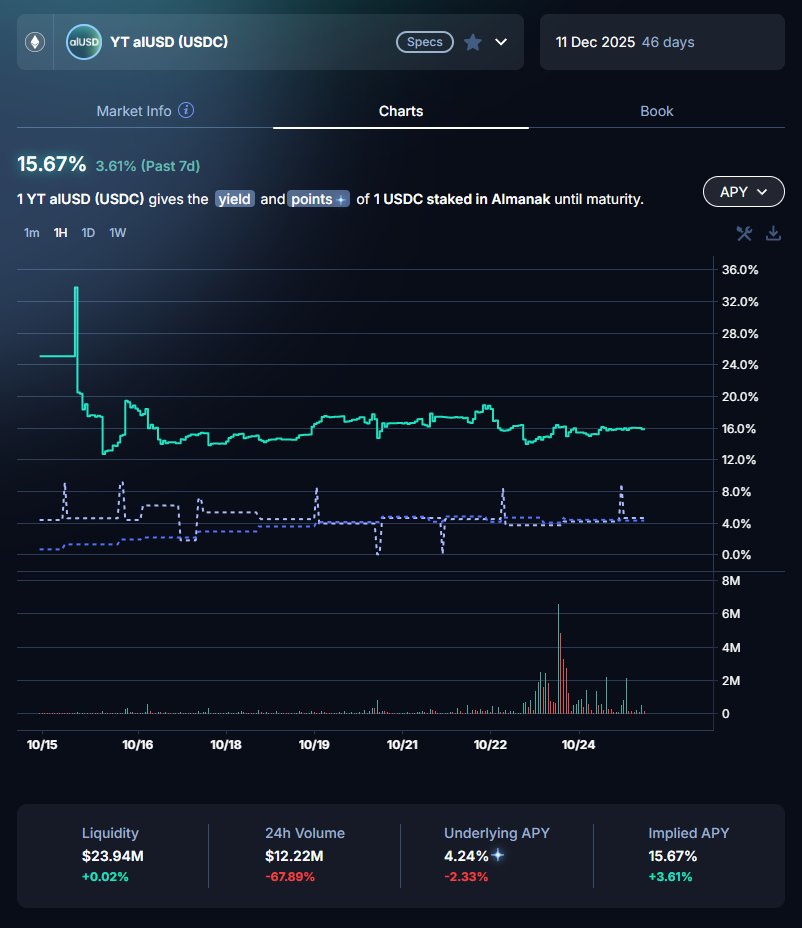Expand the market selector chevron

tap(502, 42)
